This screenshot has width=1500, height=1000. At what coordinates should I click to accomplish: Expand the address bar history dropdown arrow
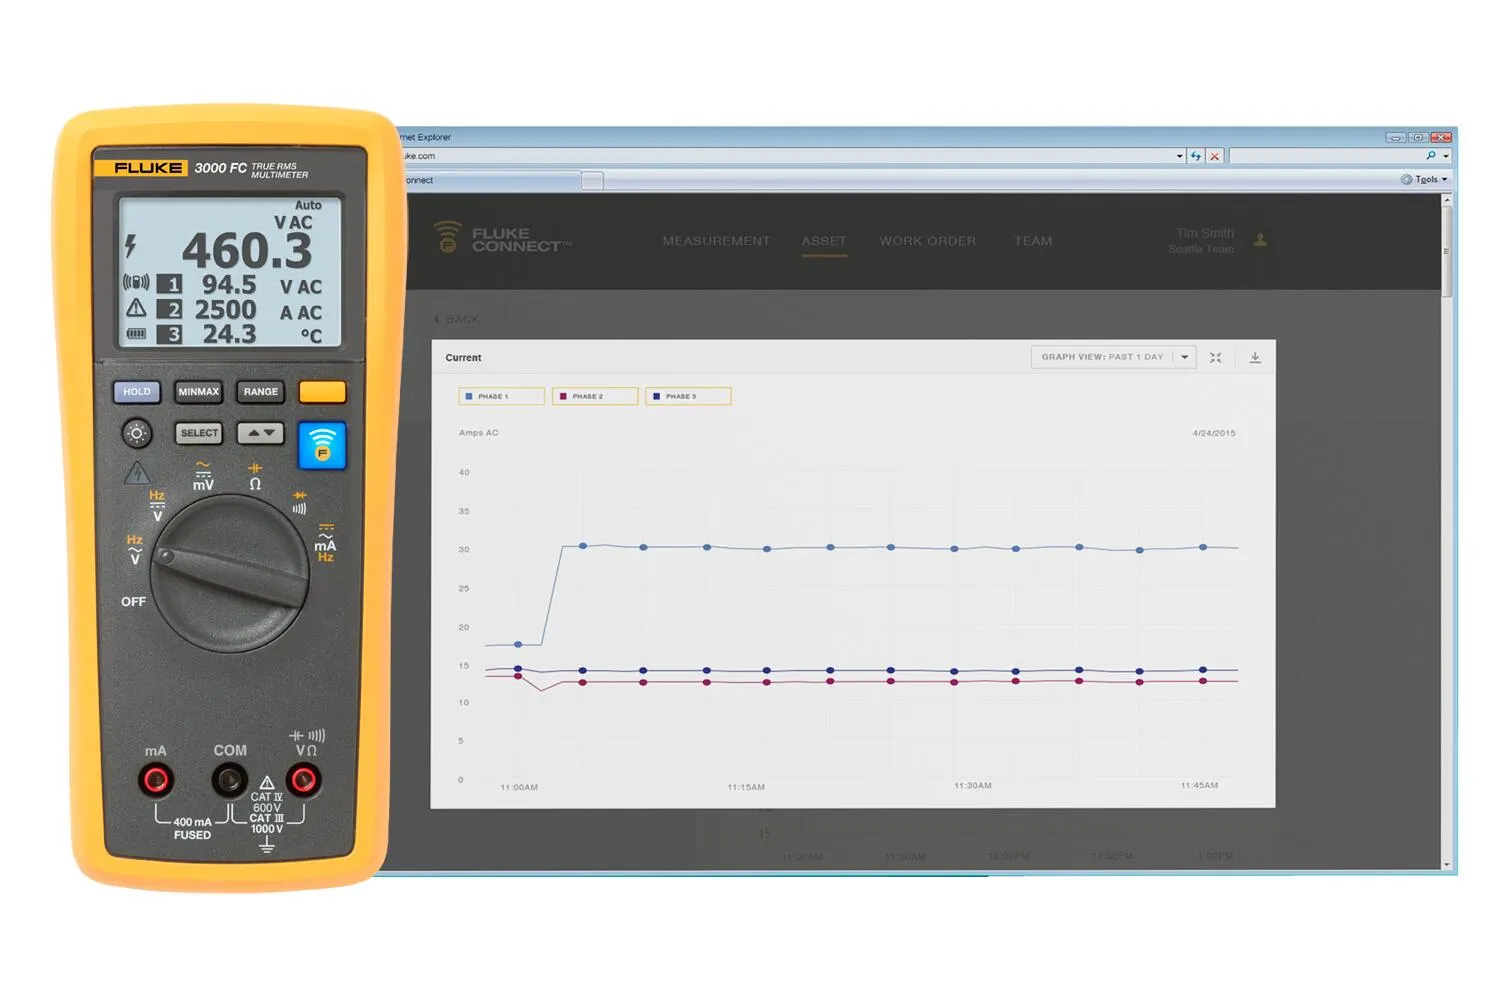[x=1180, y=156]
